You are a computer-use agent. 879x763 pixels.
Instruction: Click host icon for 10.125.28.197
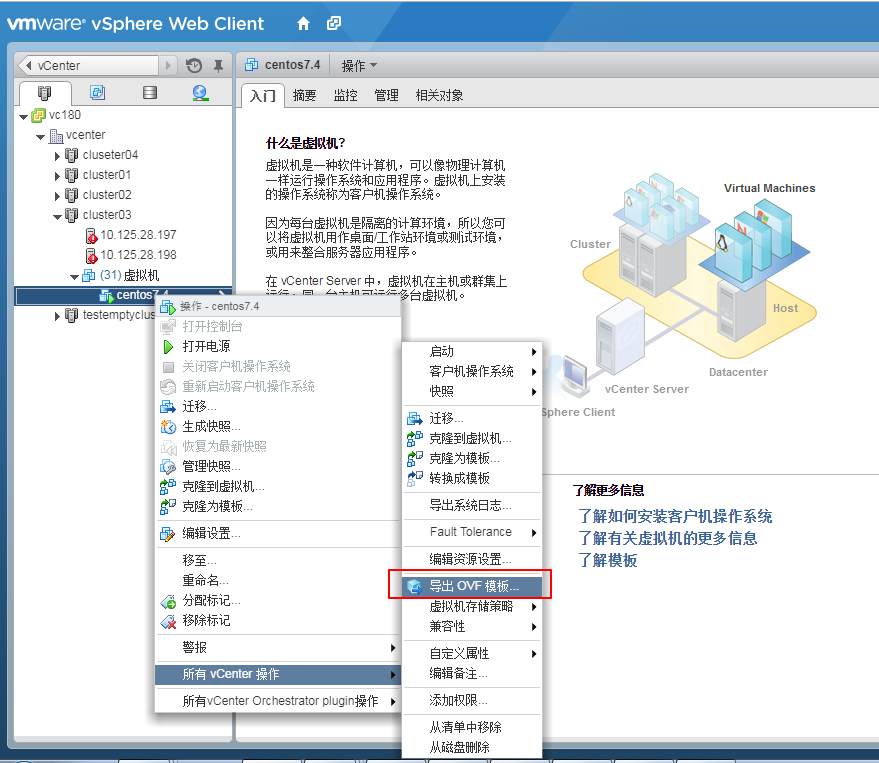(91, 235)
